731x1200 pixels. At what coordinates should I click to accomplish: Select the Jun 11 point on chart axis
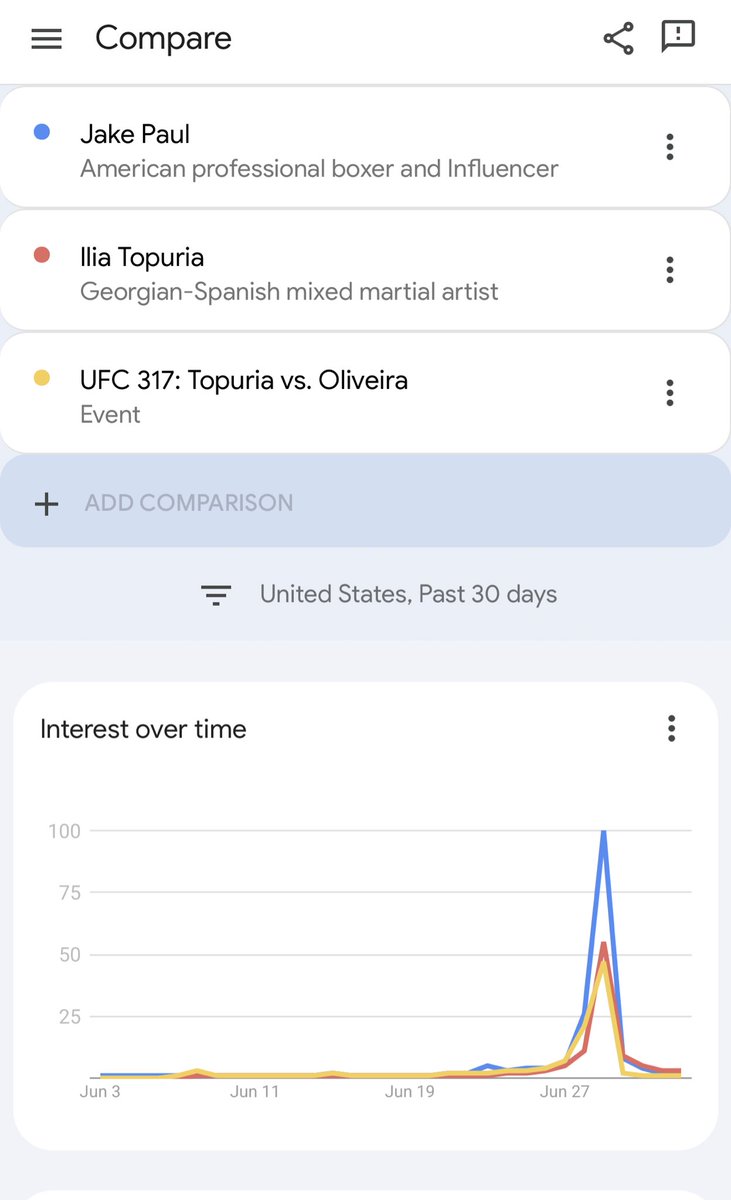click(255, 1091)
